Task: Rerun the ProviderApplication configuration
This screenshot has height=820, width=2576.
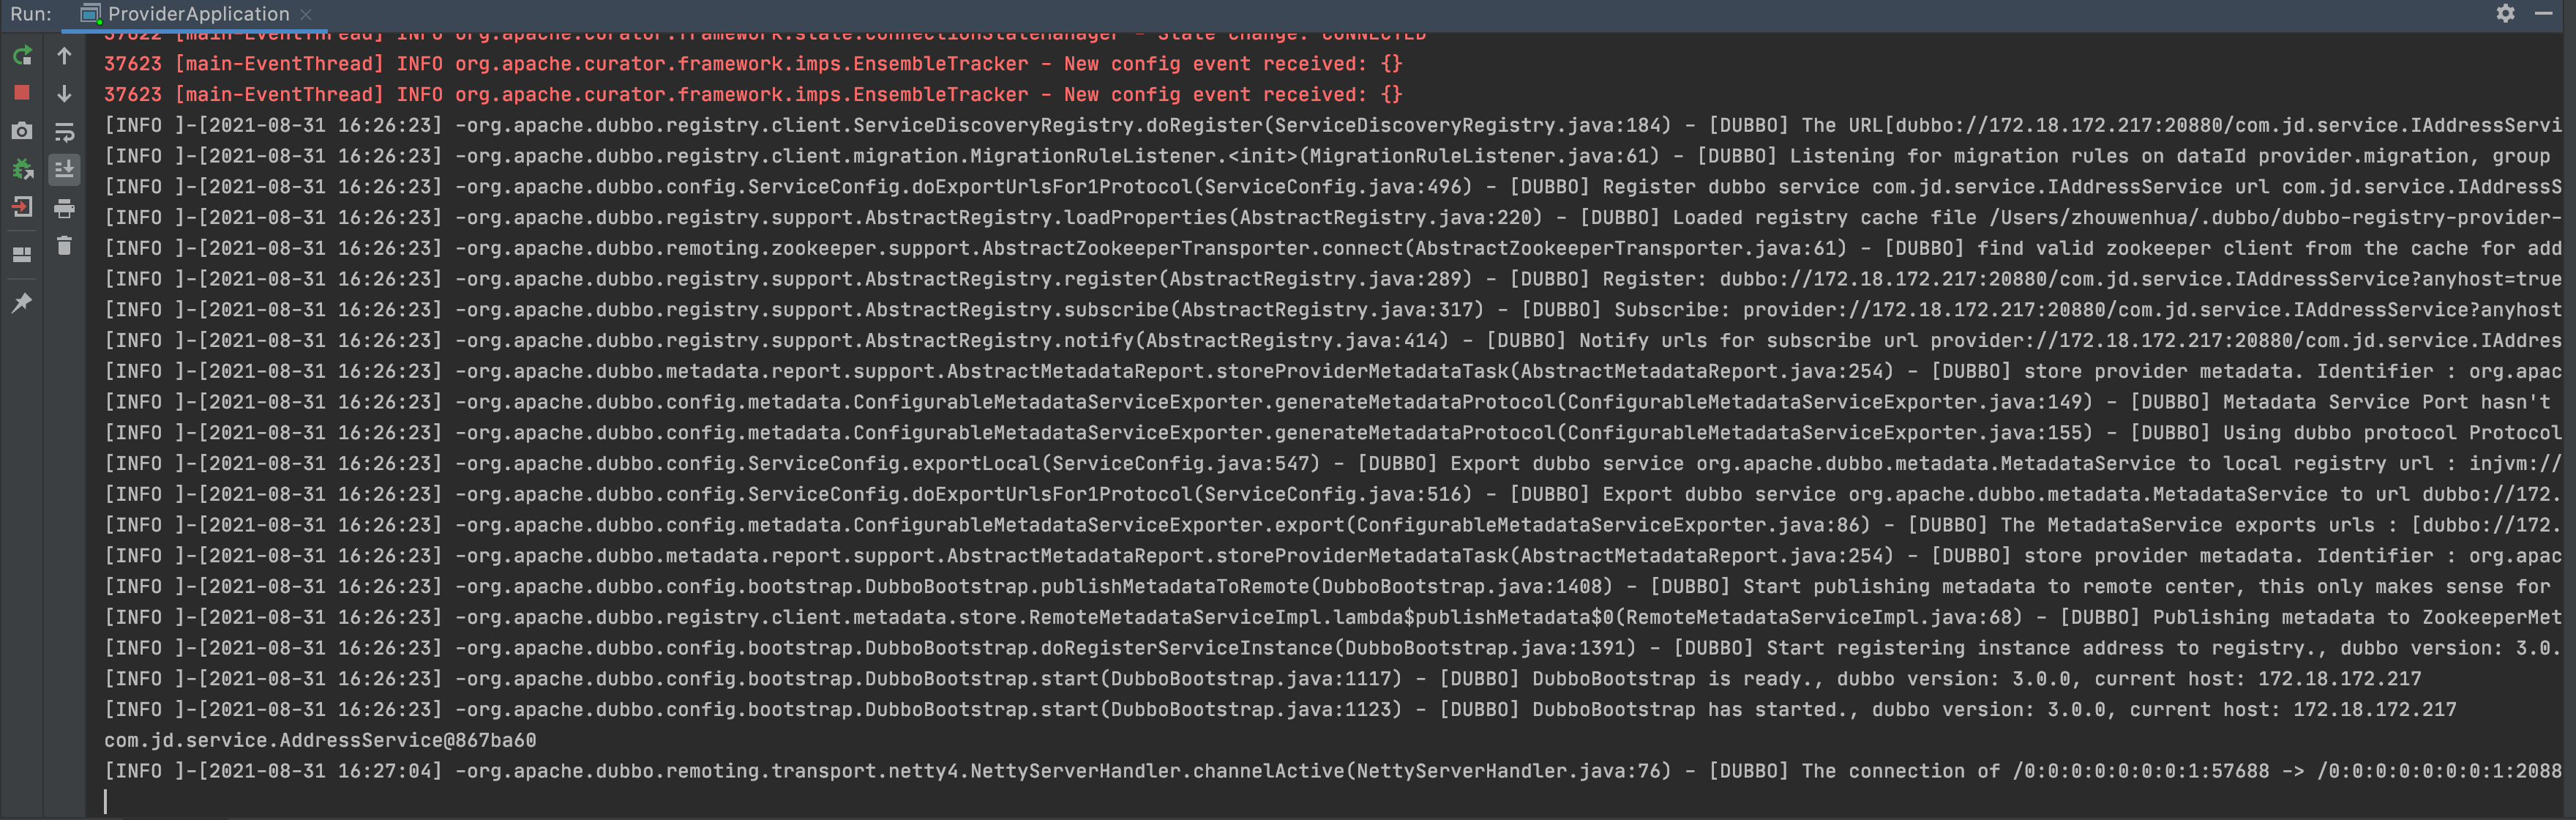Action: (22, 56)
